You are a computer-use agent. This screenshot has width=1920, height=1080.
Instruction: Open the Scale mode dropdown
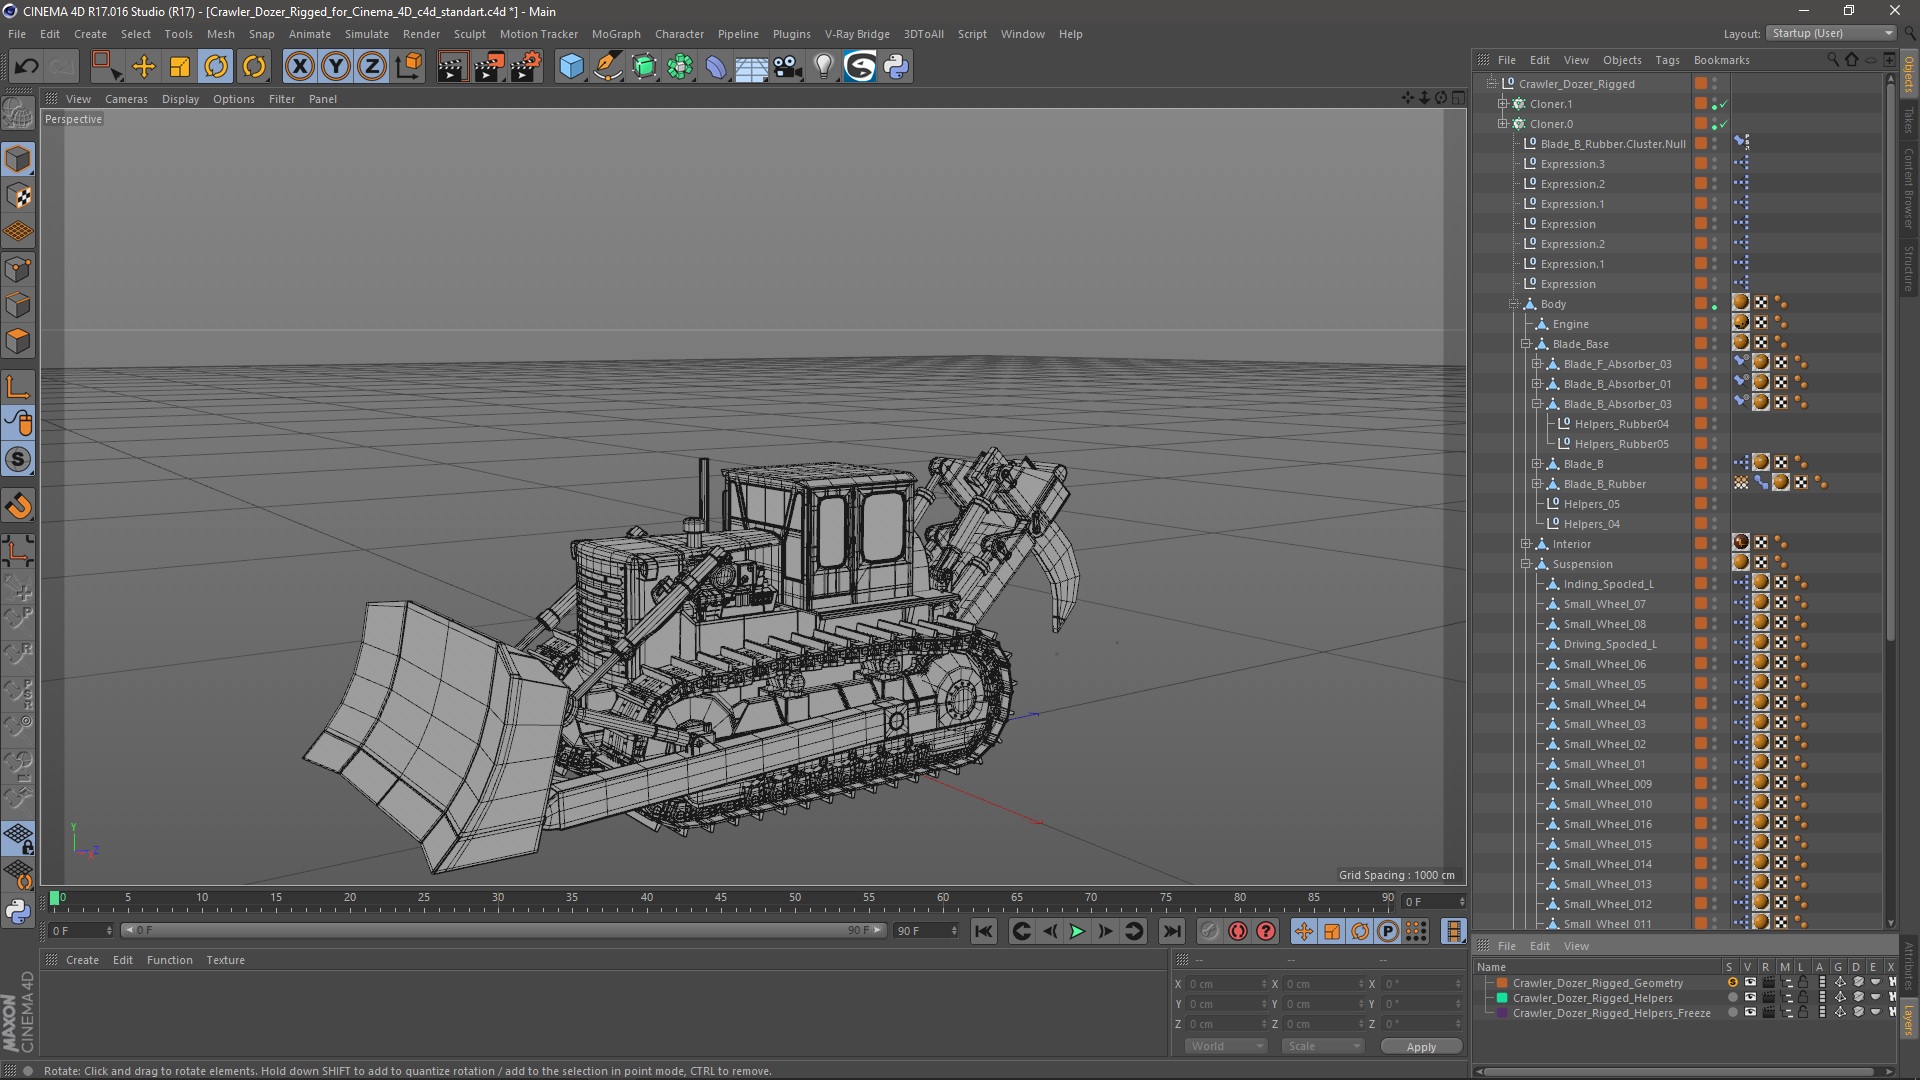pyautogui.click(x=1323, y=1046)
